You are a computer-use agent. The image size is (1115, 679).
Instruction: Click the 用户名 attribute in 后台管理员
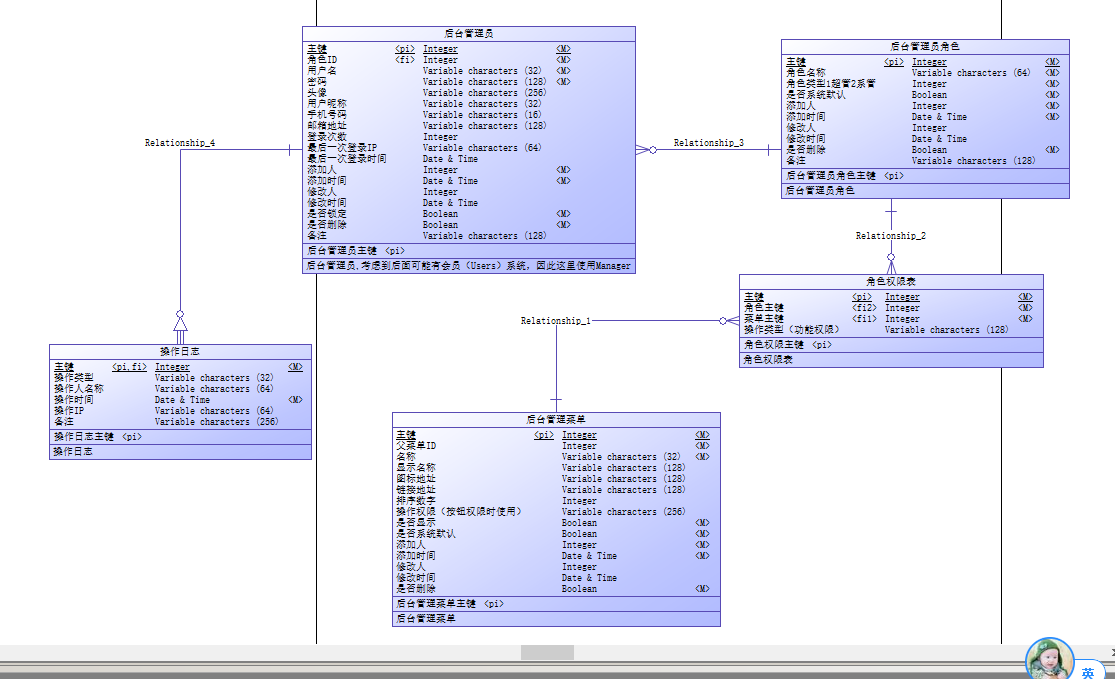[x=322, y=71]
